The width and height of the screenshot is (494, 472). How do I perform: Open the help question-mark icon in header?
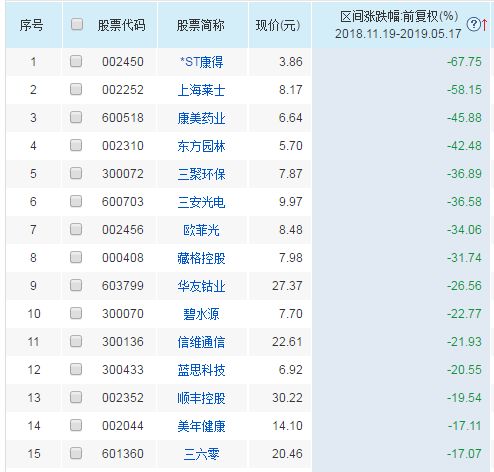tap(473, 24)
